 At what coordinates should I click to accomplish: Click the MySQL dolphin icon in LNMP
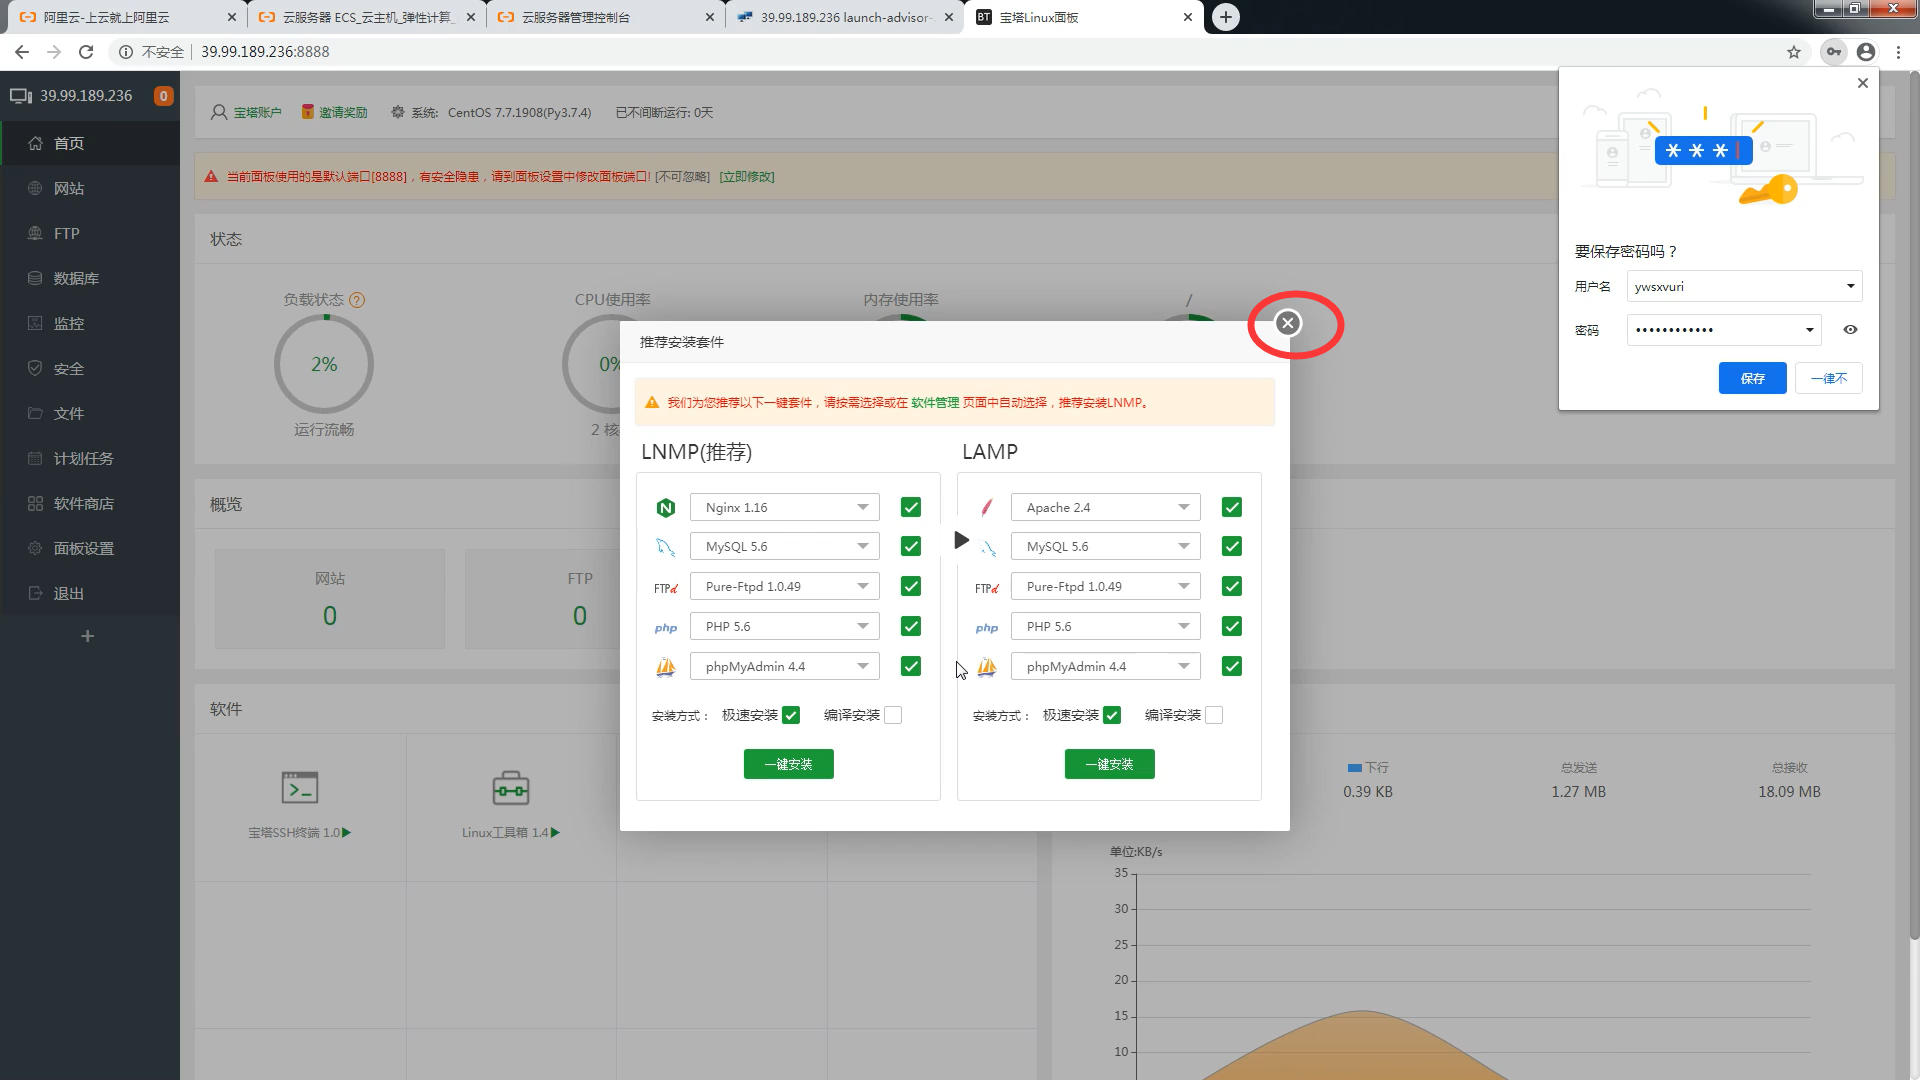(x=666, y=547)
